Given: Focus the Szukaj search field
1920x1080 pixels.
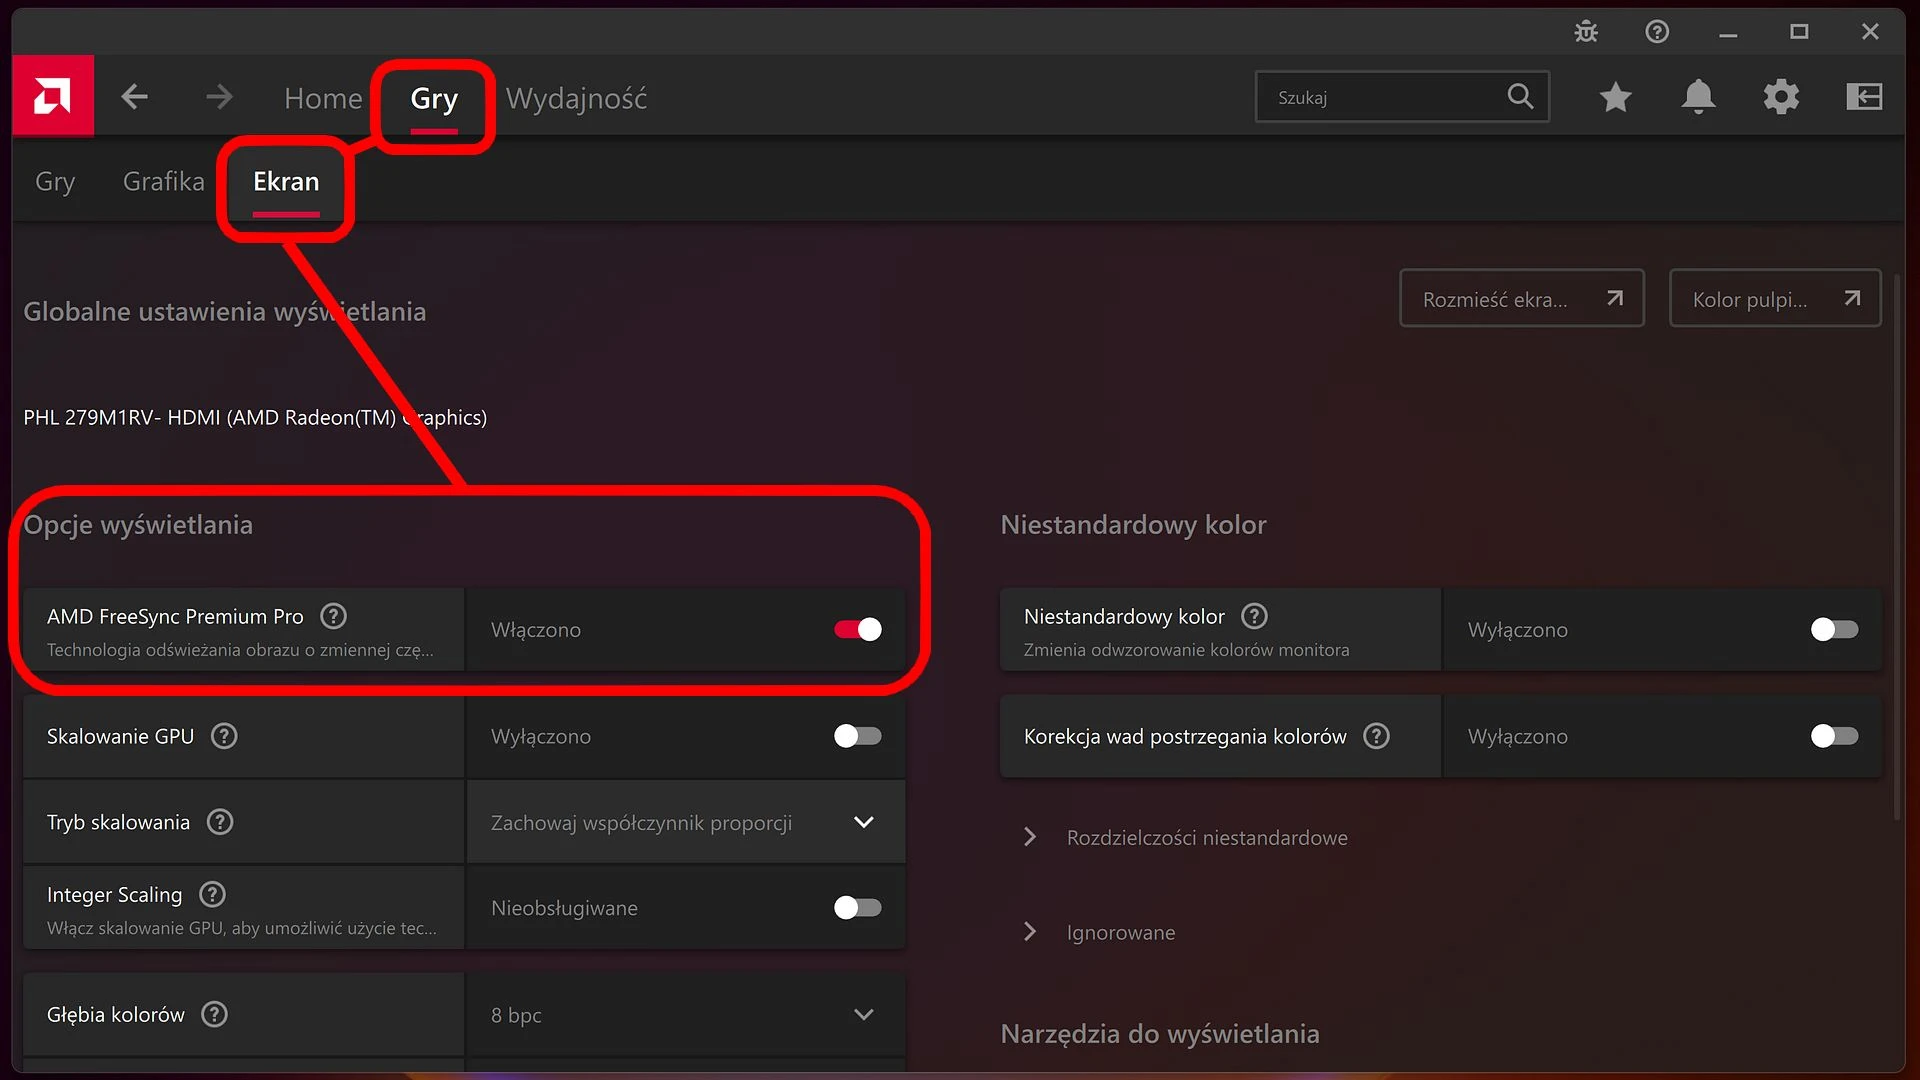Looking at the screenshot, I should pos(1402,96).
